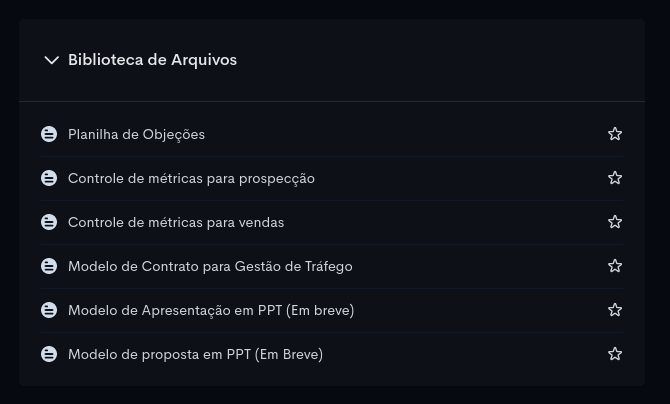Star the Modelo de Apresentação em PPT file
The image size is (670, 404).
pos(615,310)
